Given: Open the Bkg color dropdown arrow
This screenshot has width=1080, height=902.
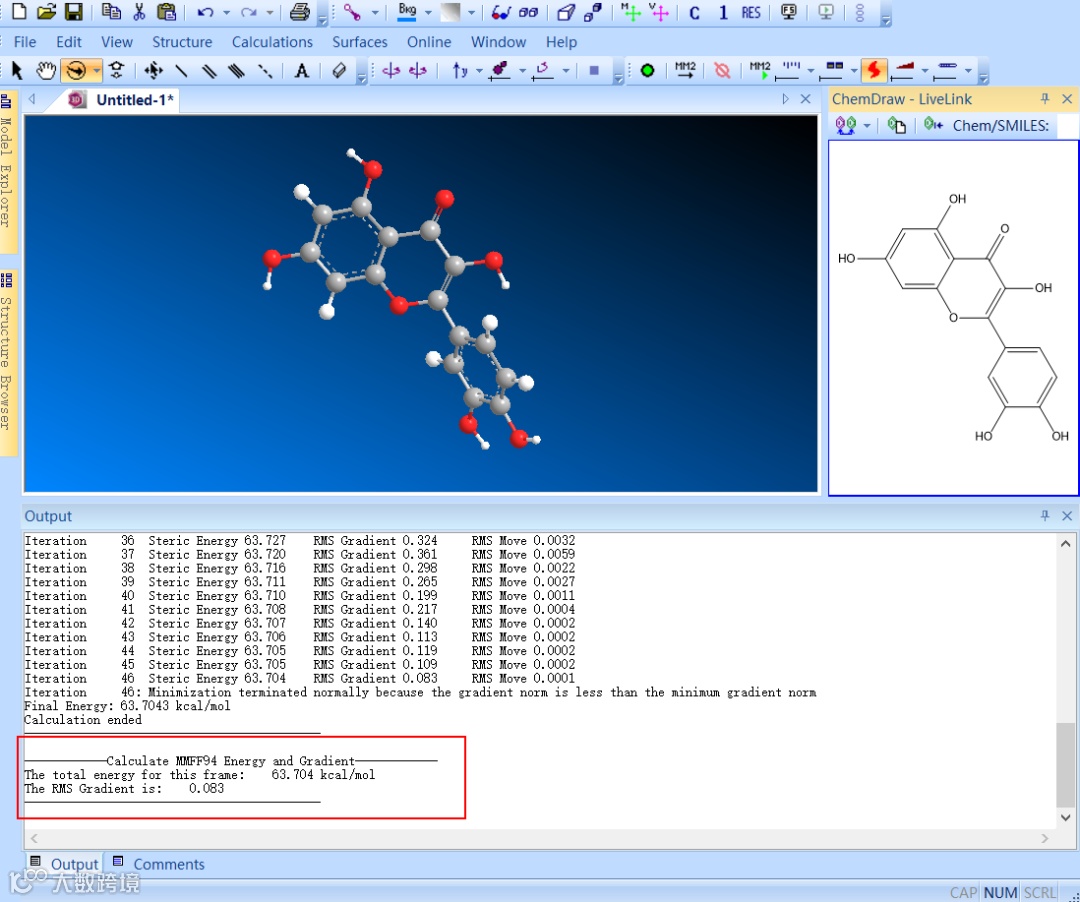Looking at the screenshot, I should (428, 12).
